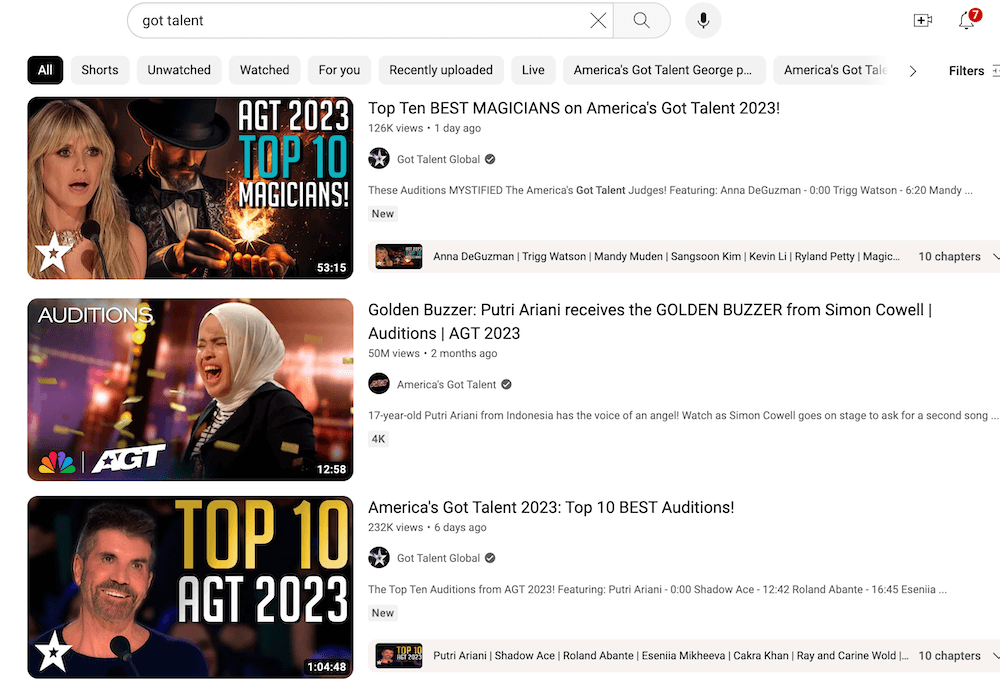Select the Live filter chip
The width and height of the screenshot is (1000, 687).
click(533, 70)
